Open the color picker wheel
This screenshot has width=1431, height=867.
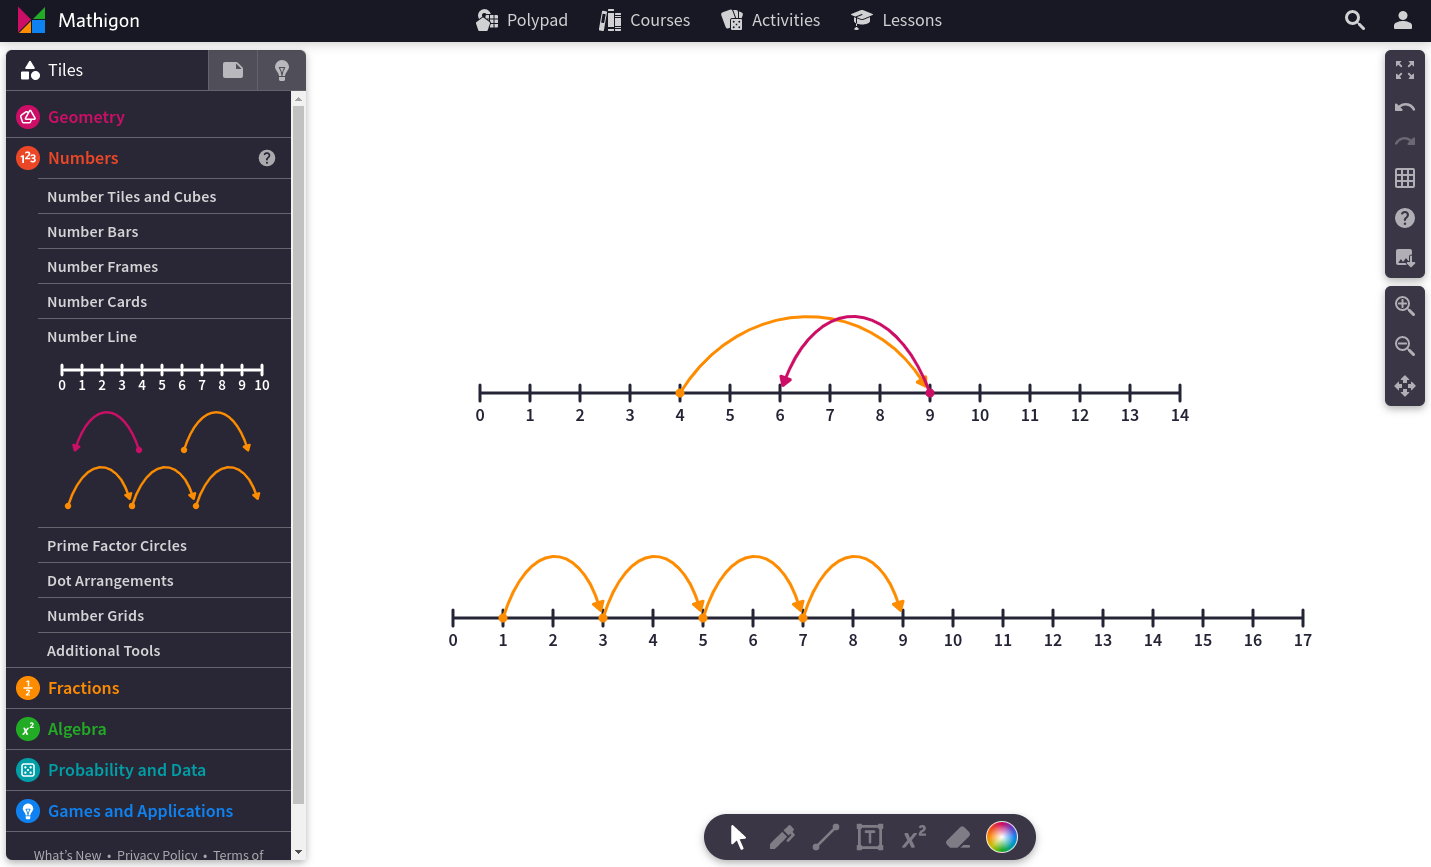(1002, 837)
